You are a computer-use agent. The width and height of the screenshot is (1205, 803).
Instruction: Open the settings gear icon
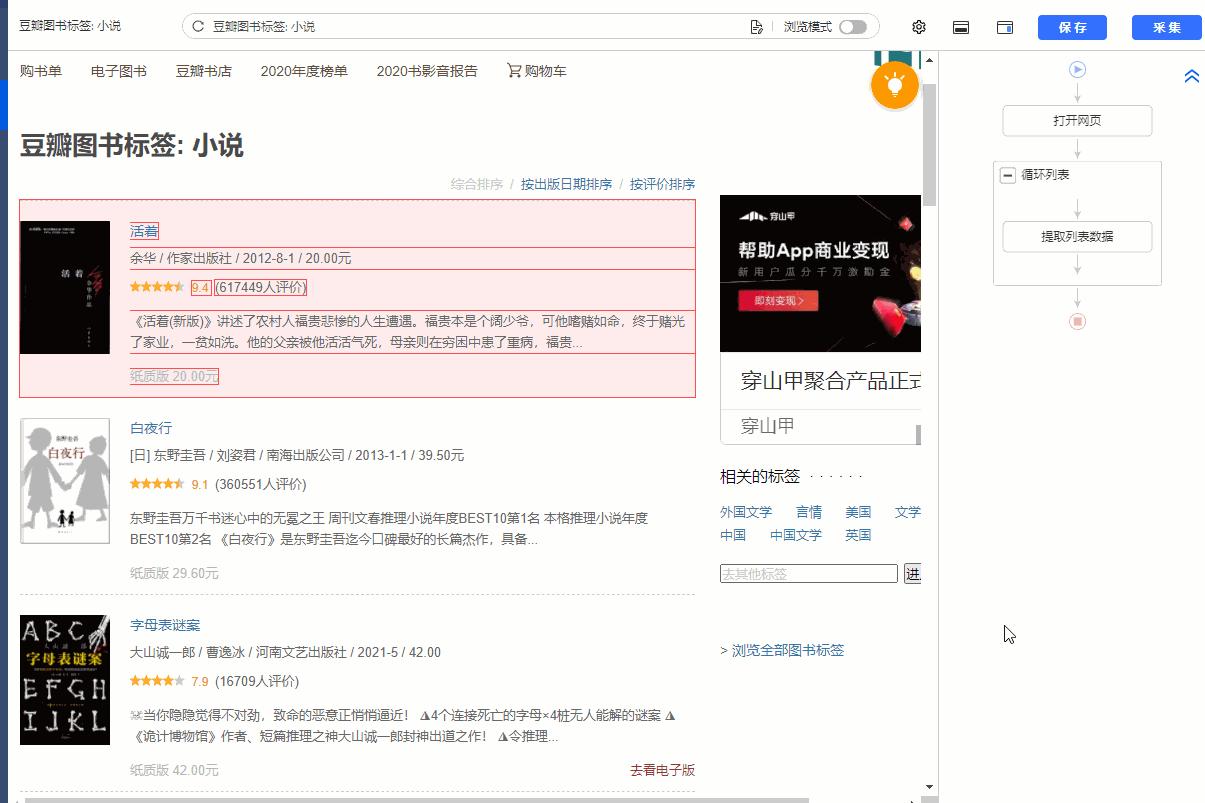pyautogui.click(x=919, y=27)
